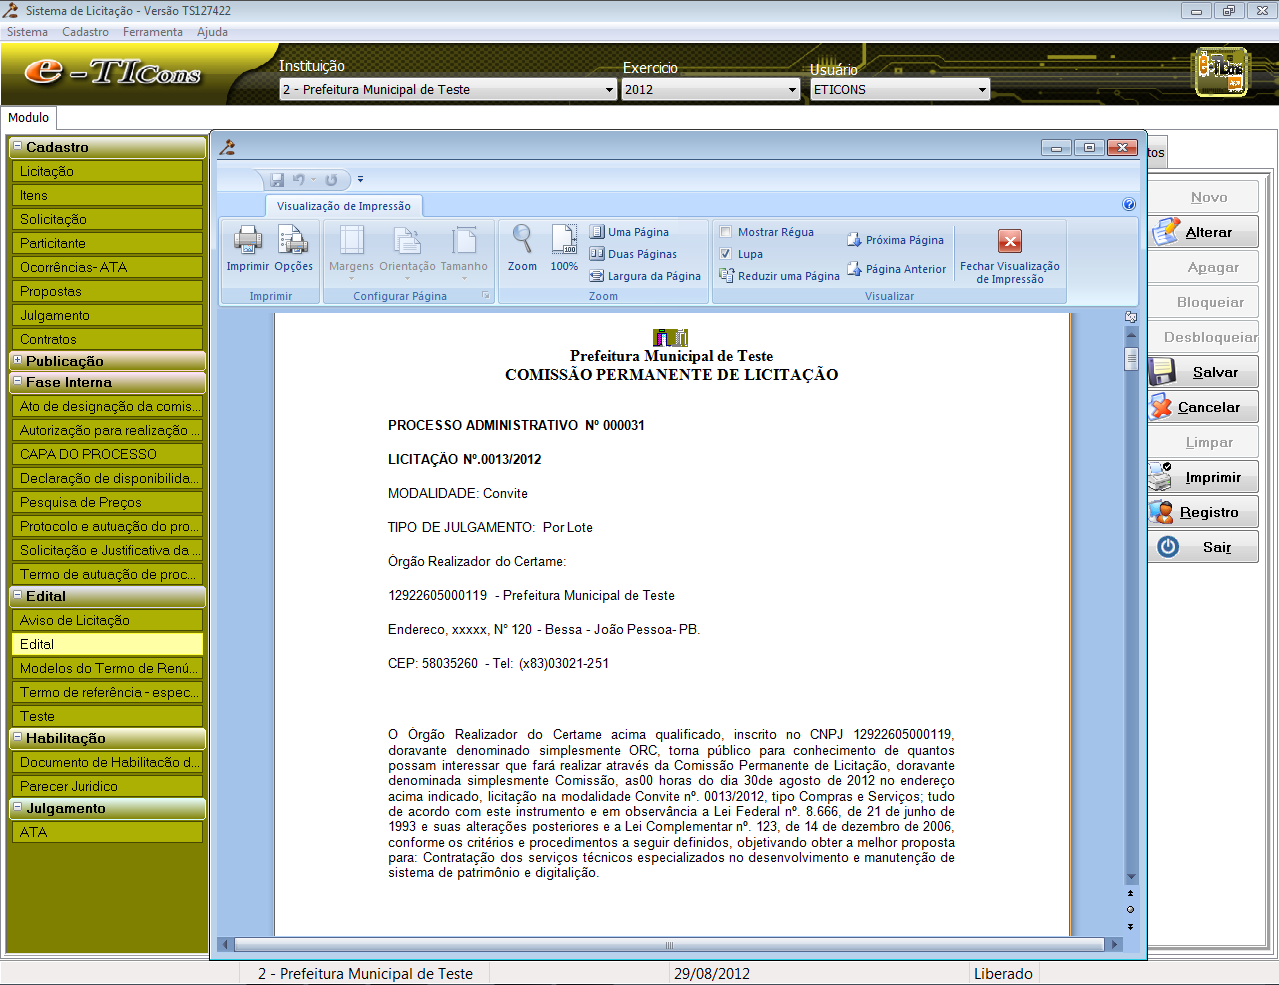Click the Alterar button

pyautogui.click(x=1203, y=232)
